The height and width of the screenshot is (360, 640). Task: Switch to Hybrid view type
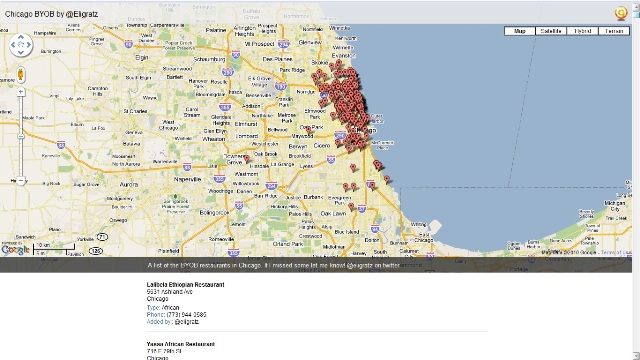click(583, 31)
